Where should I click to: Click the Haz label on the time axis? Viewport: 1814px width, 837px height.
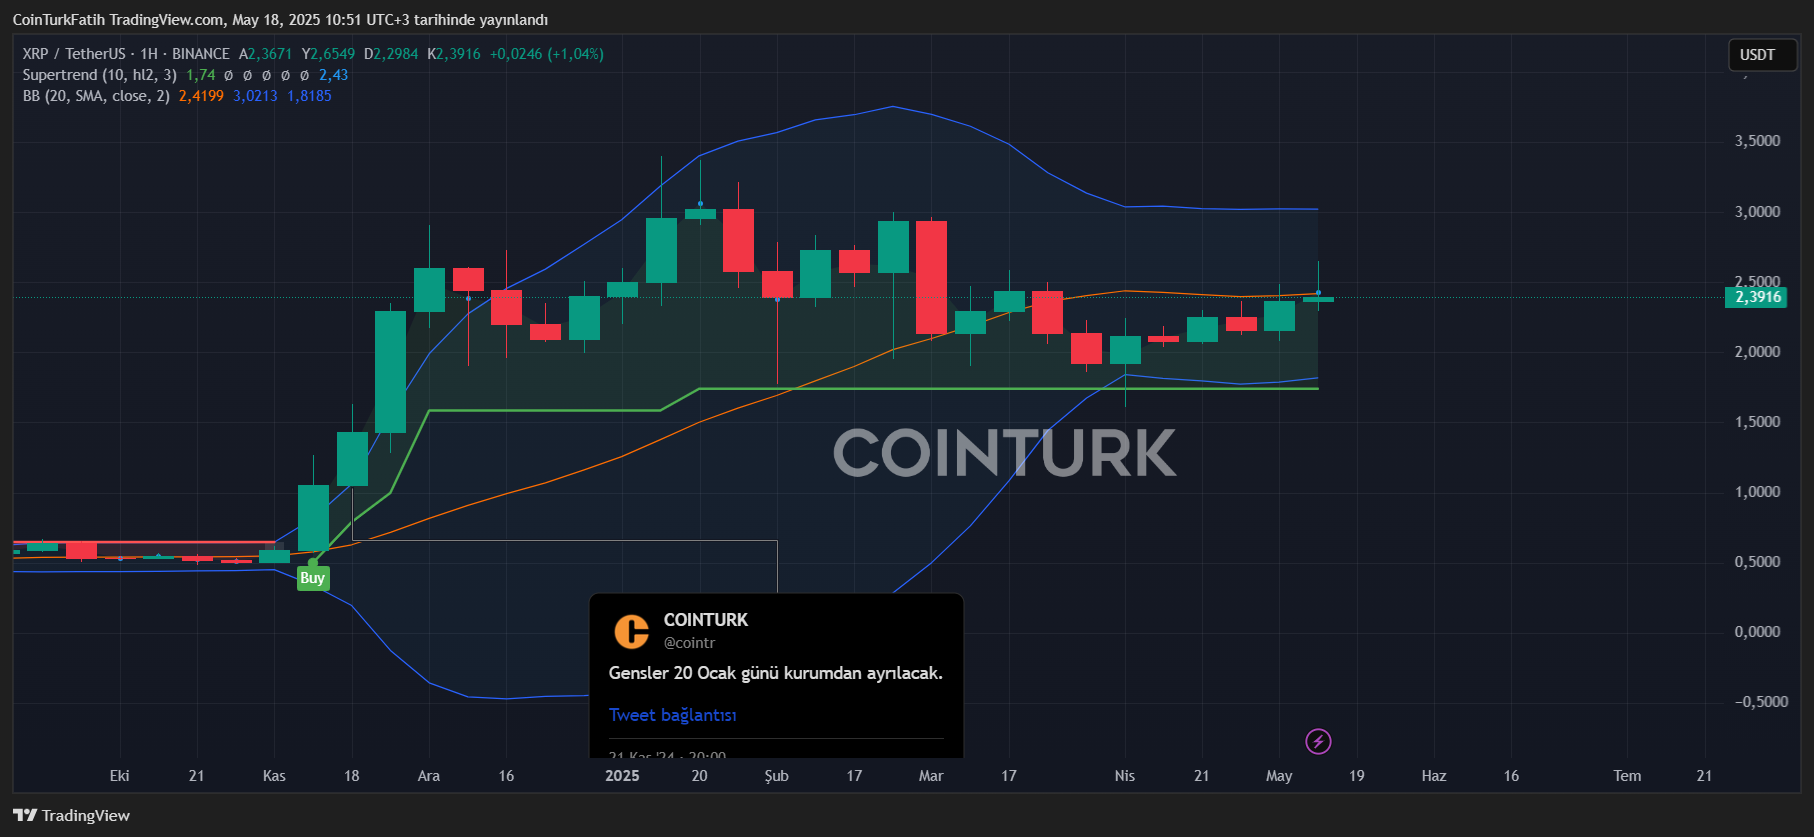[x=1434, y=776]
